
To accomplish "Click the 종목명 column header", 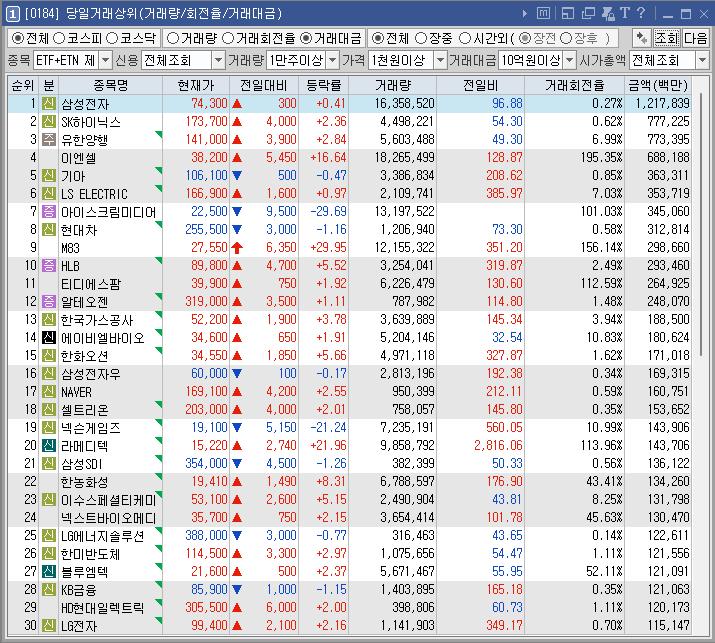I will point(110,85).
